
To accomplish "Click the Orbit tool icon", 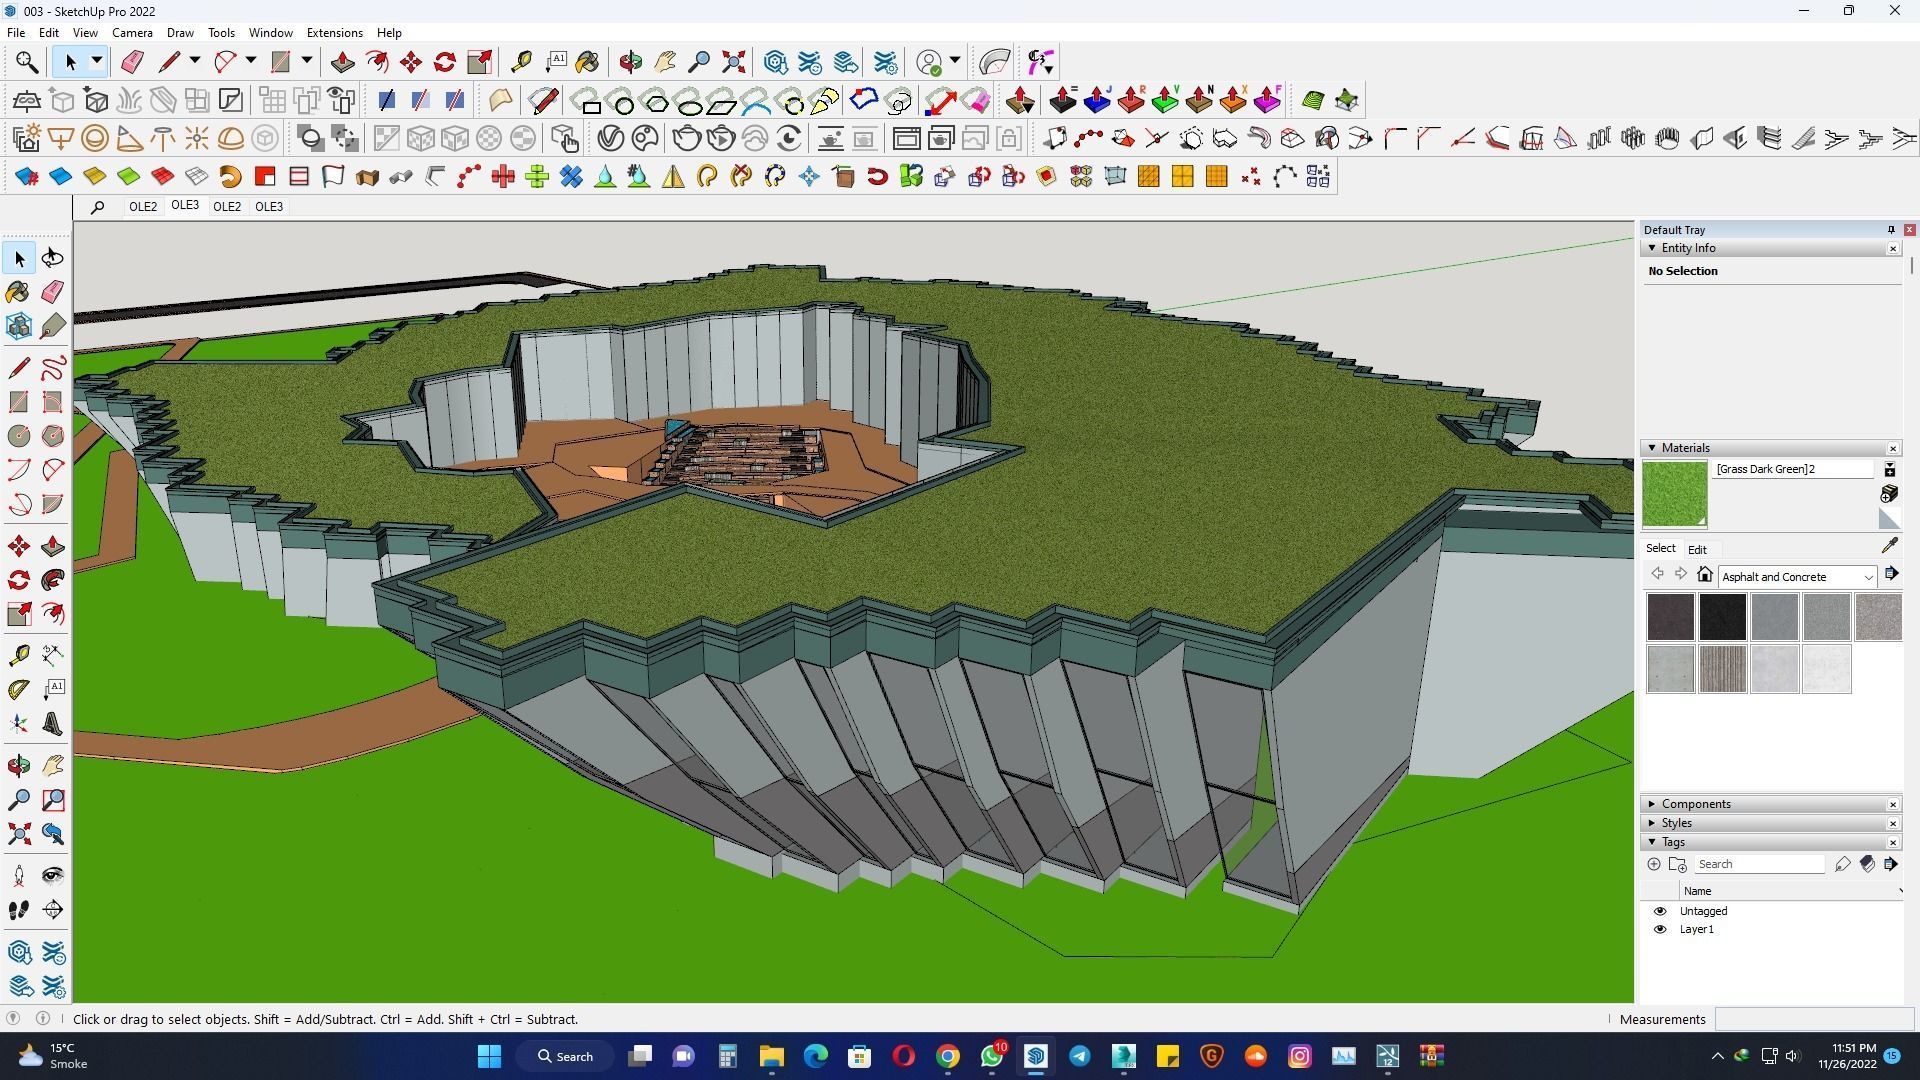I will (18, 765).
